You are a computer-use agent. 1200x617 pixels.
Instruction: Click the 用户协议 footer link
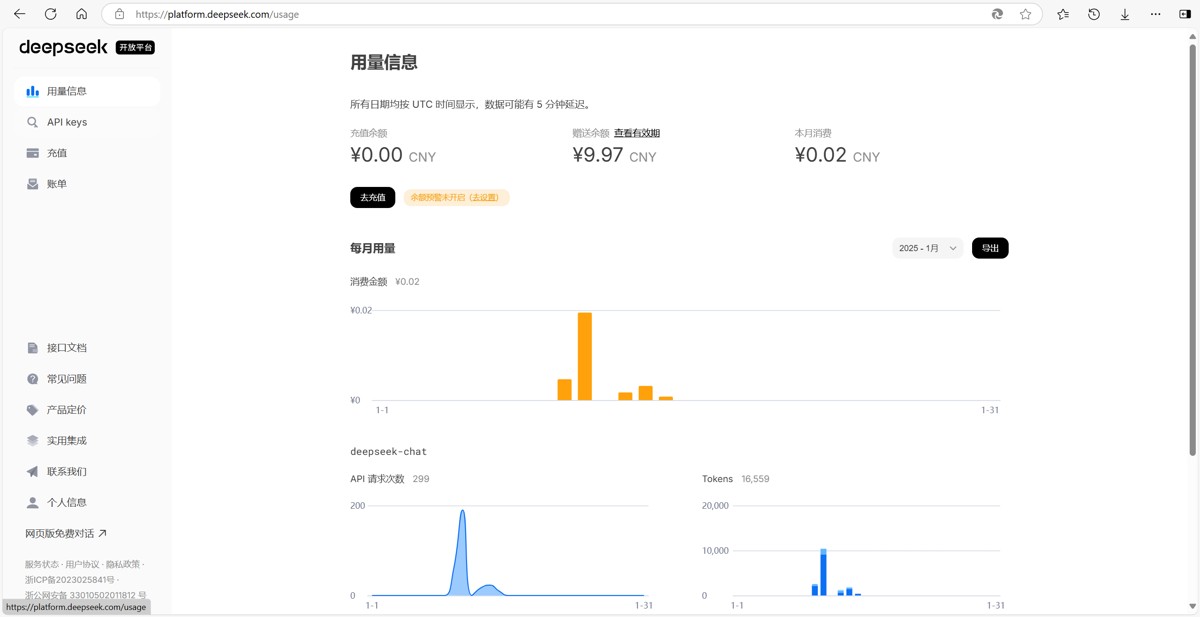[82, 565]
